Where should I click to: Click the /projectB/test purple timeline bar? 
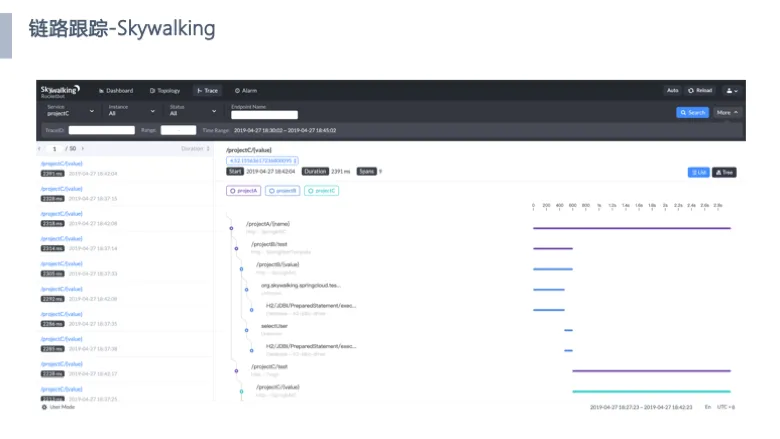[x=553, y=249]
